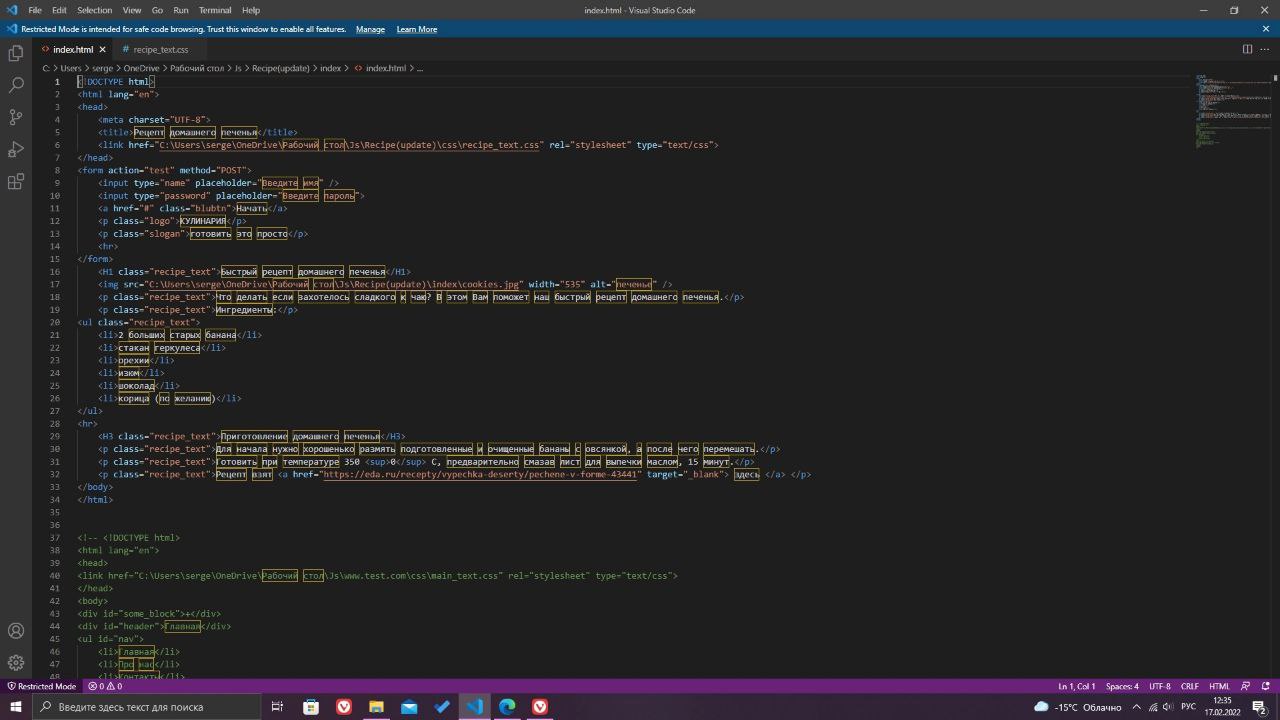
Task: Open the HTML language mode selector
Action: (1219, 686)
